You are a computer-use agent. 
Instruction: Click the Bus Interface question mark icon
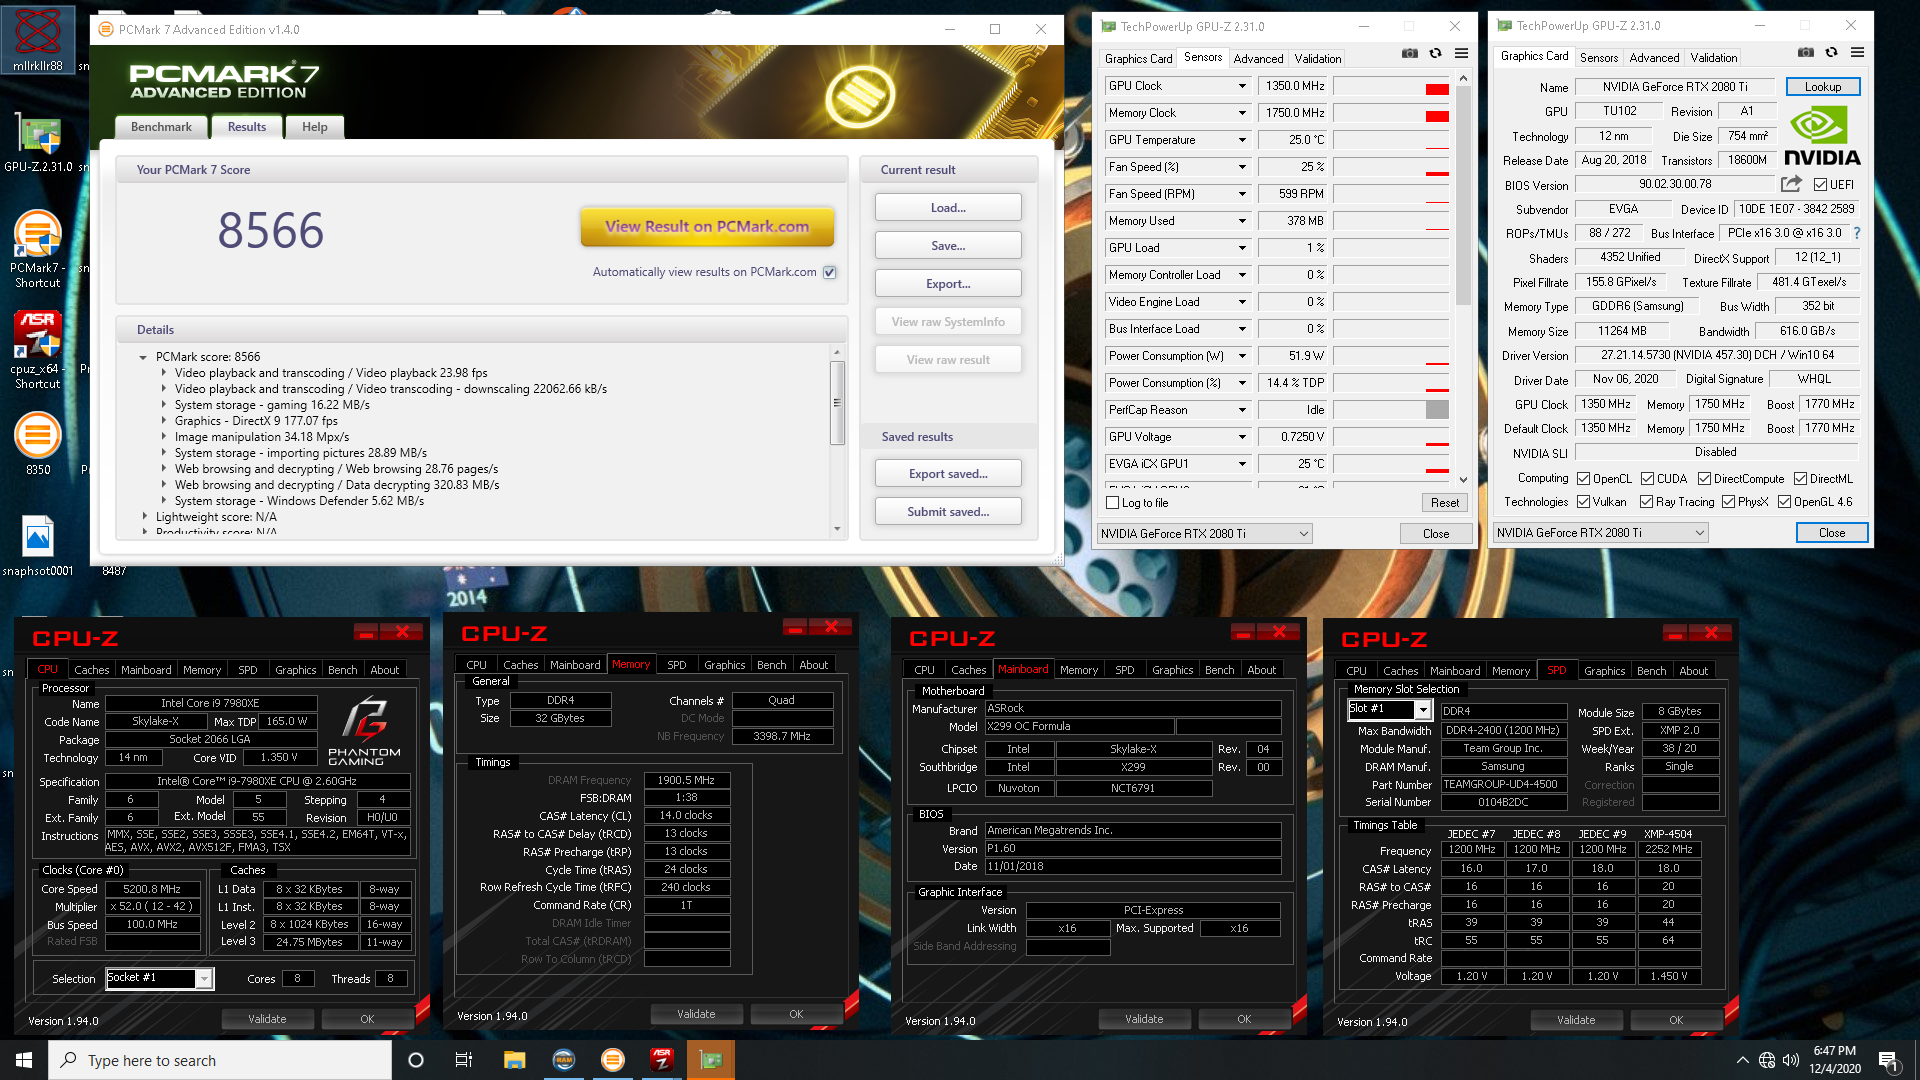pyautogui.click(x=1857, y=233)
